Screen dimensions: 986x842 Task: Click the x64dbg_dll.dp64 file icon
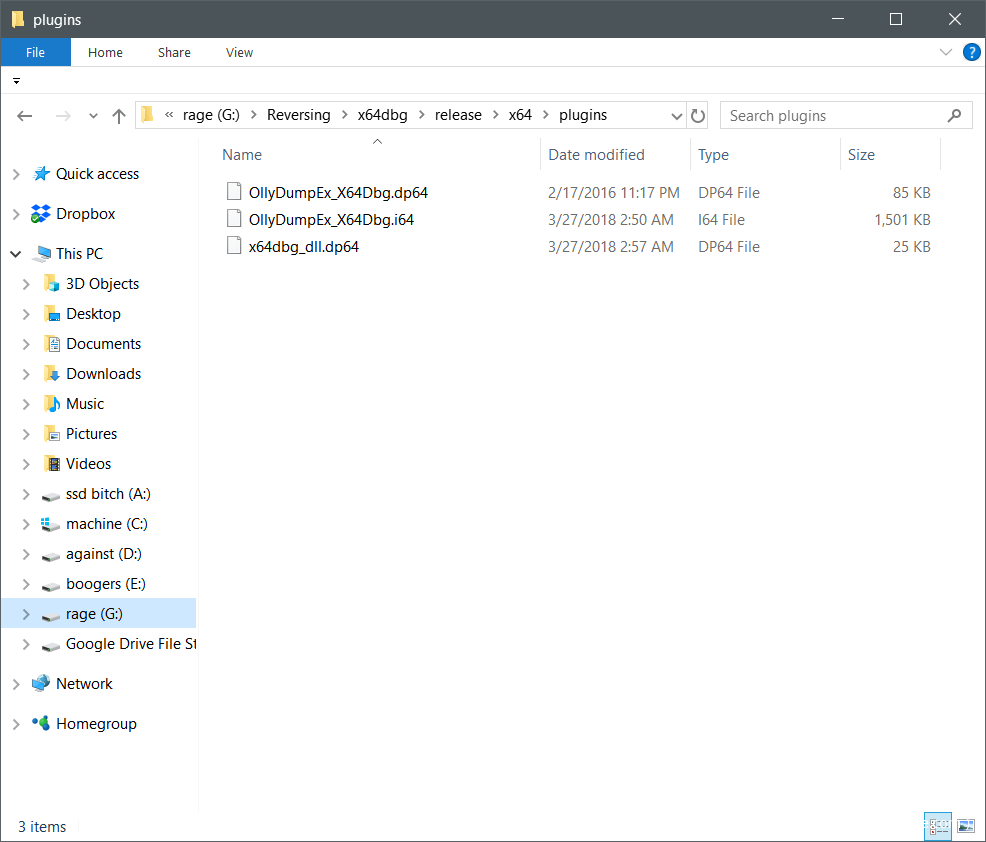(x=234, y=246)
